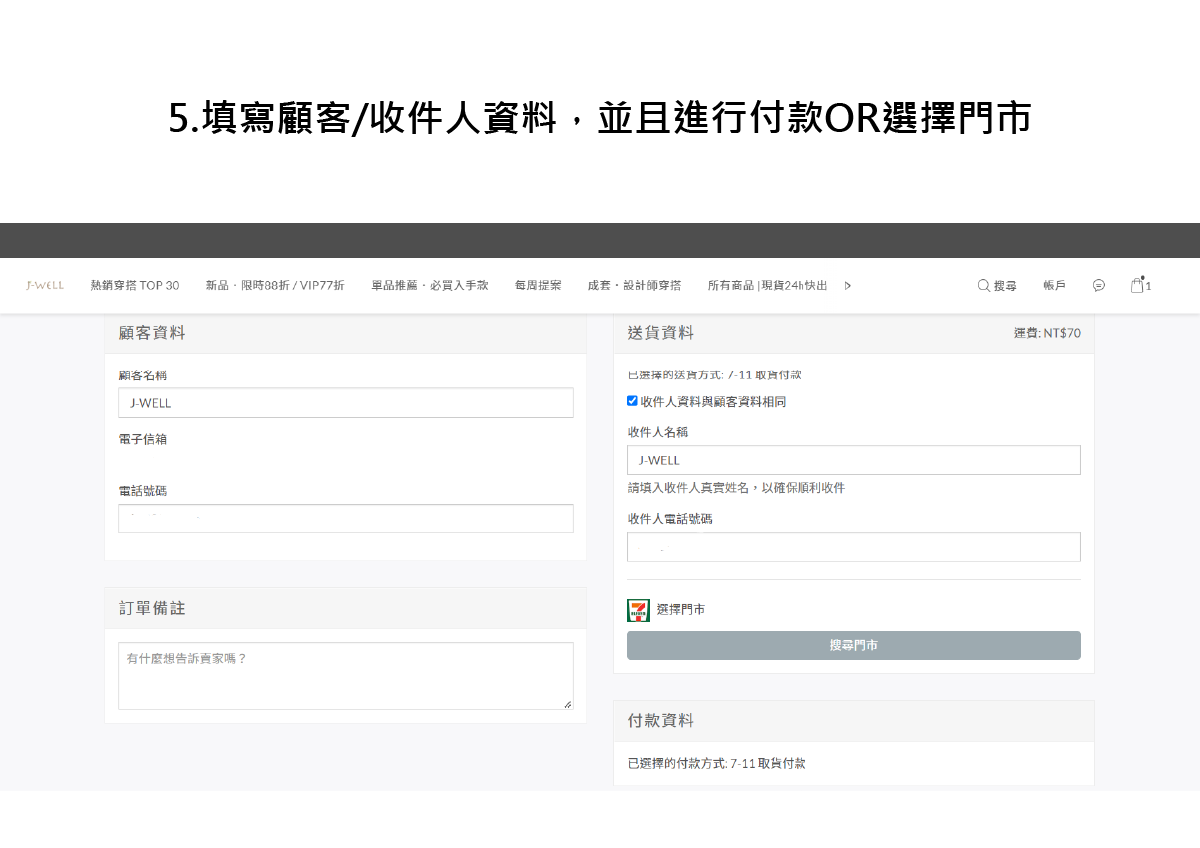Click the 收件人名稱 input field
Image resolution: width=1200 pixels, height=848 pixels.
[853, 460]
